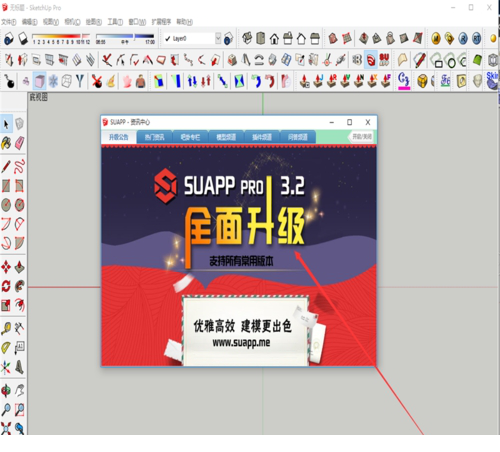Click the yellow rounded cube icon

[x=422, y=81]
